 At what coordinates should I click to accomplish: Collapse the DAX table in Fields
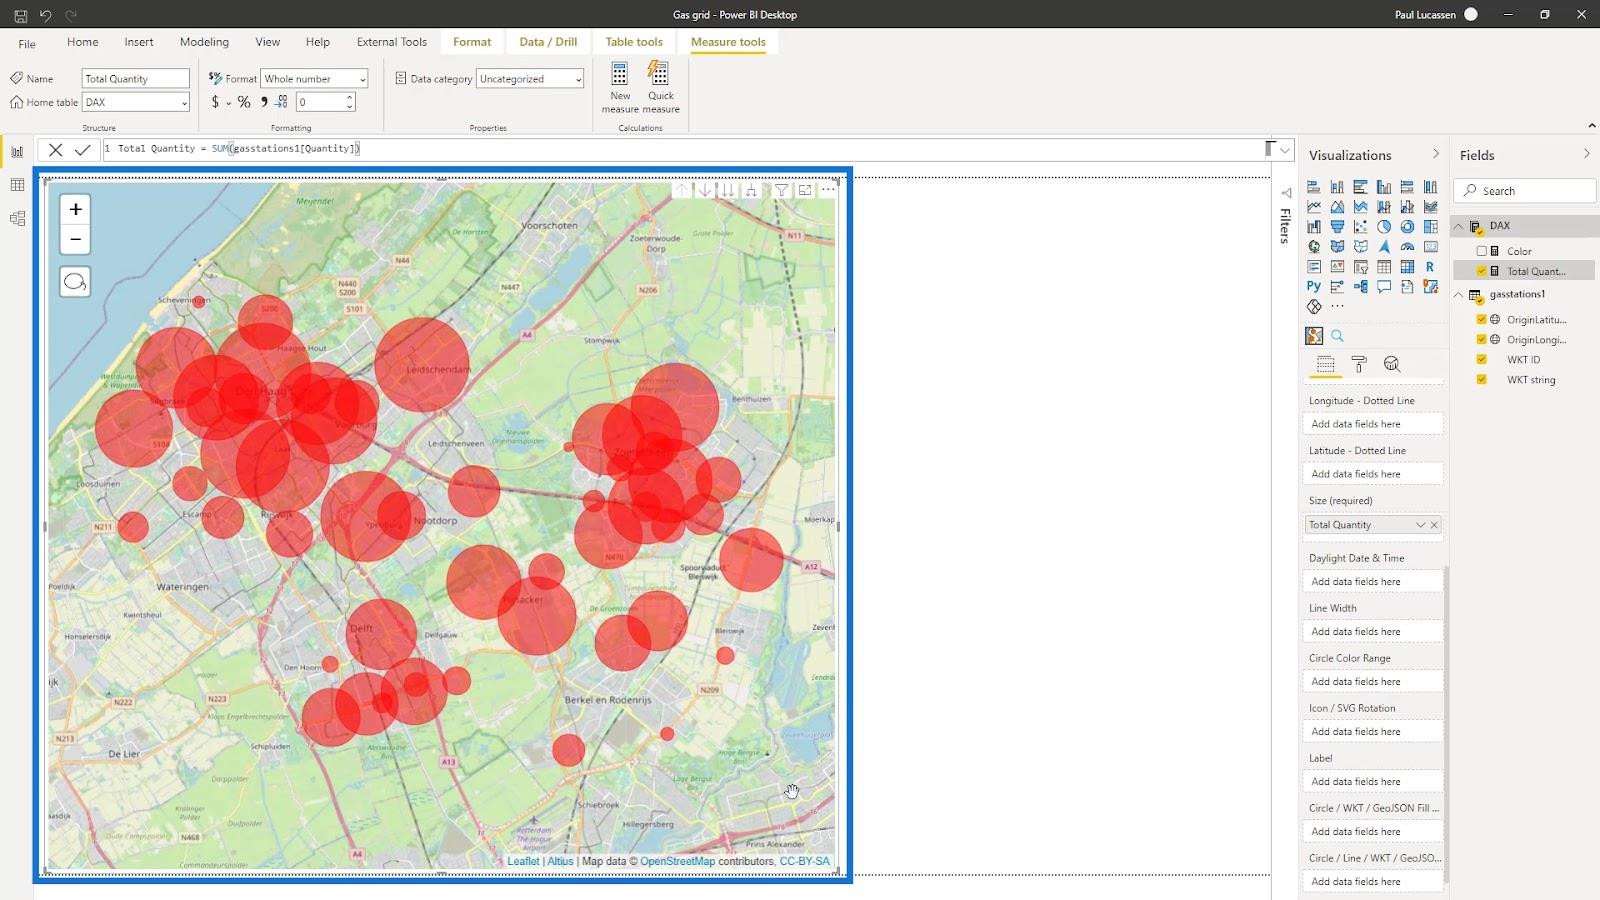tap(1459, 226)
